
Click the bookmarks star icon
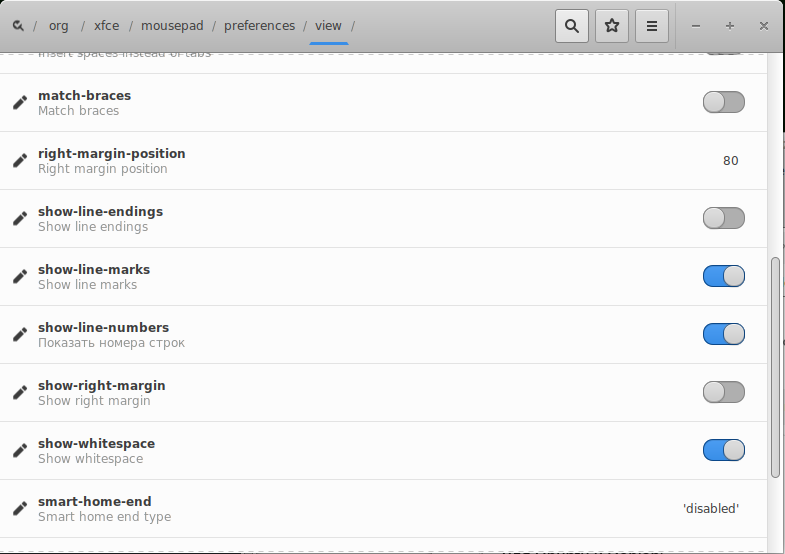(x=612, y=26)
